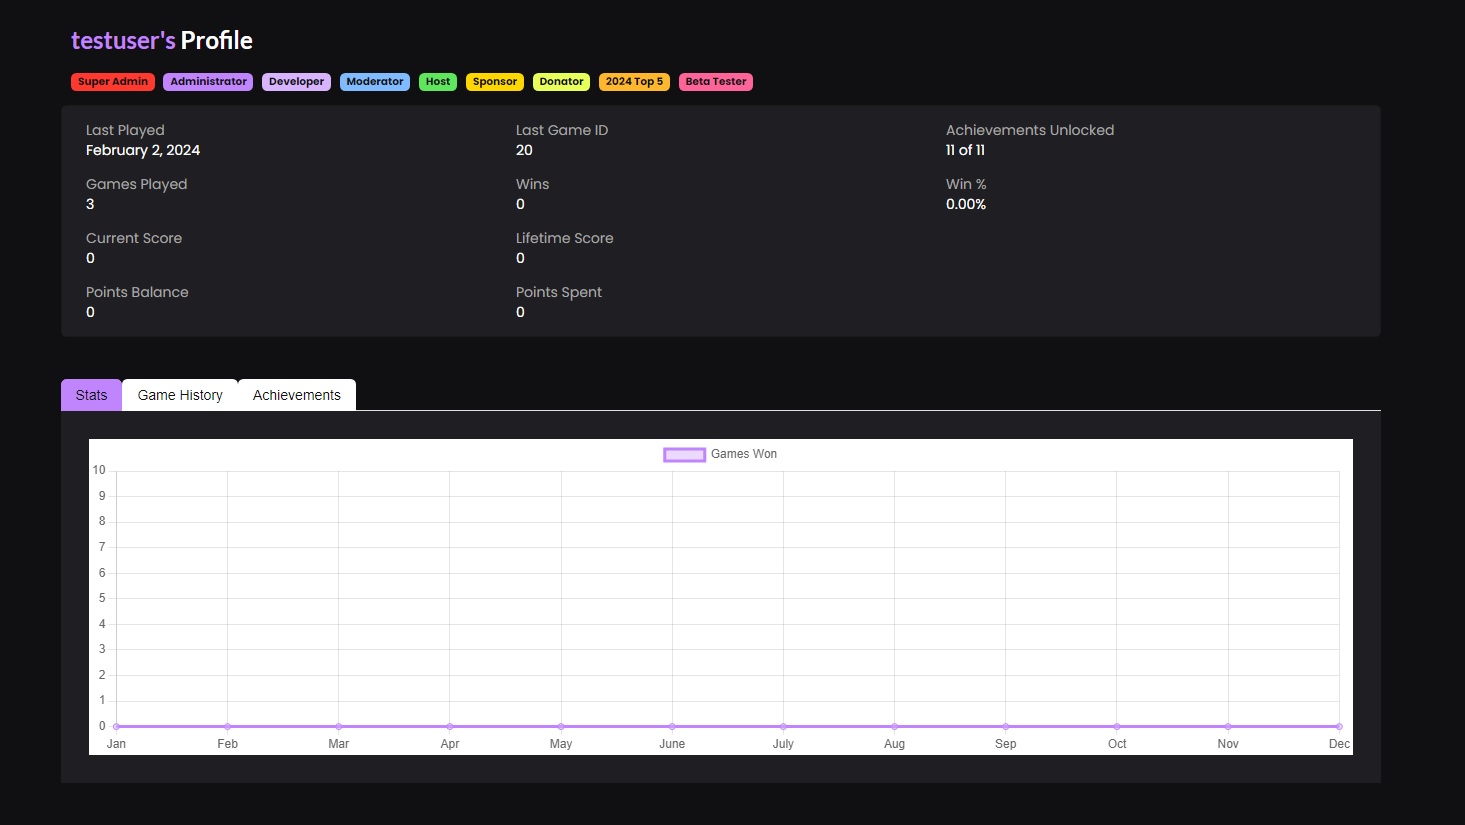Open the Achievements tab

coord(297,395)
